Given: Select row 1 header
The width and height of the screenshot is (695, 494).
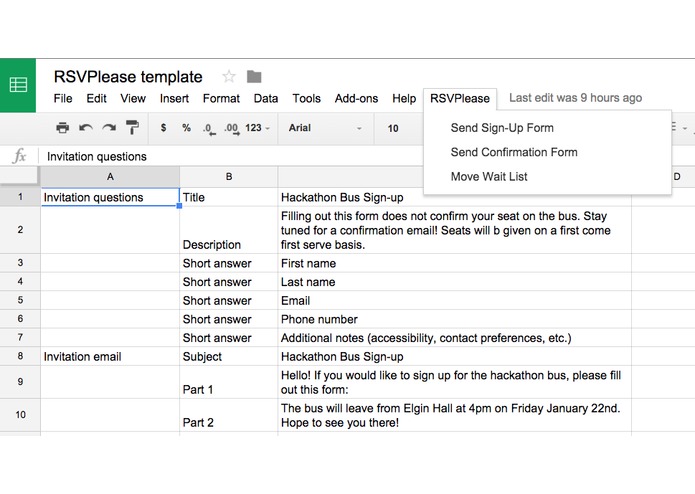Looking at the screenshot, I should click(20, 197).
